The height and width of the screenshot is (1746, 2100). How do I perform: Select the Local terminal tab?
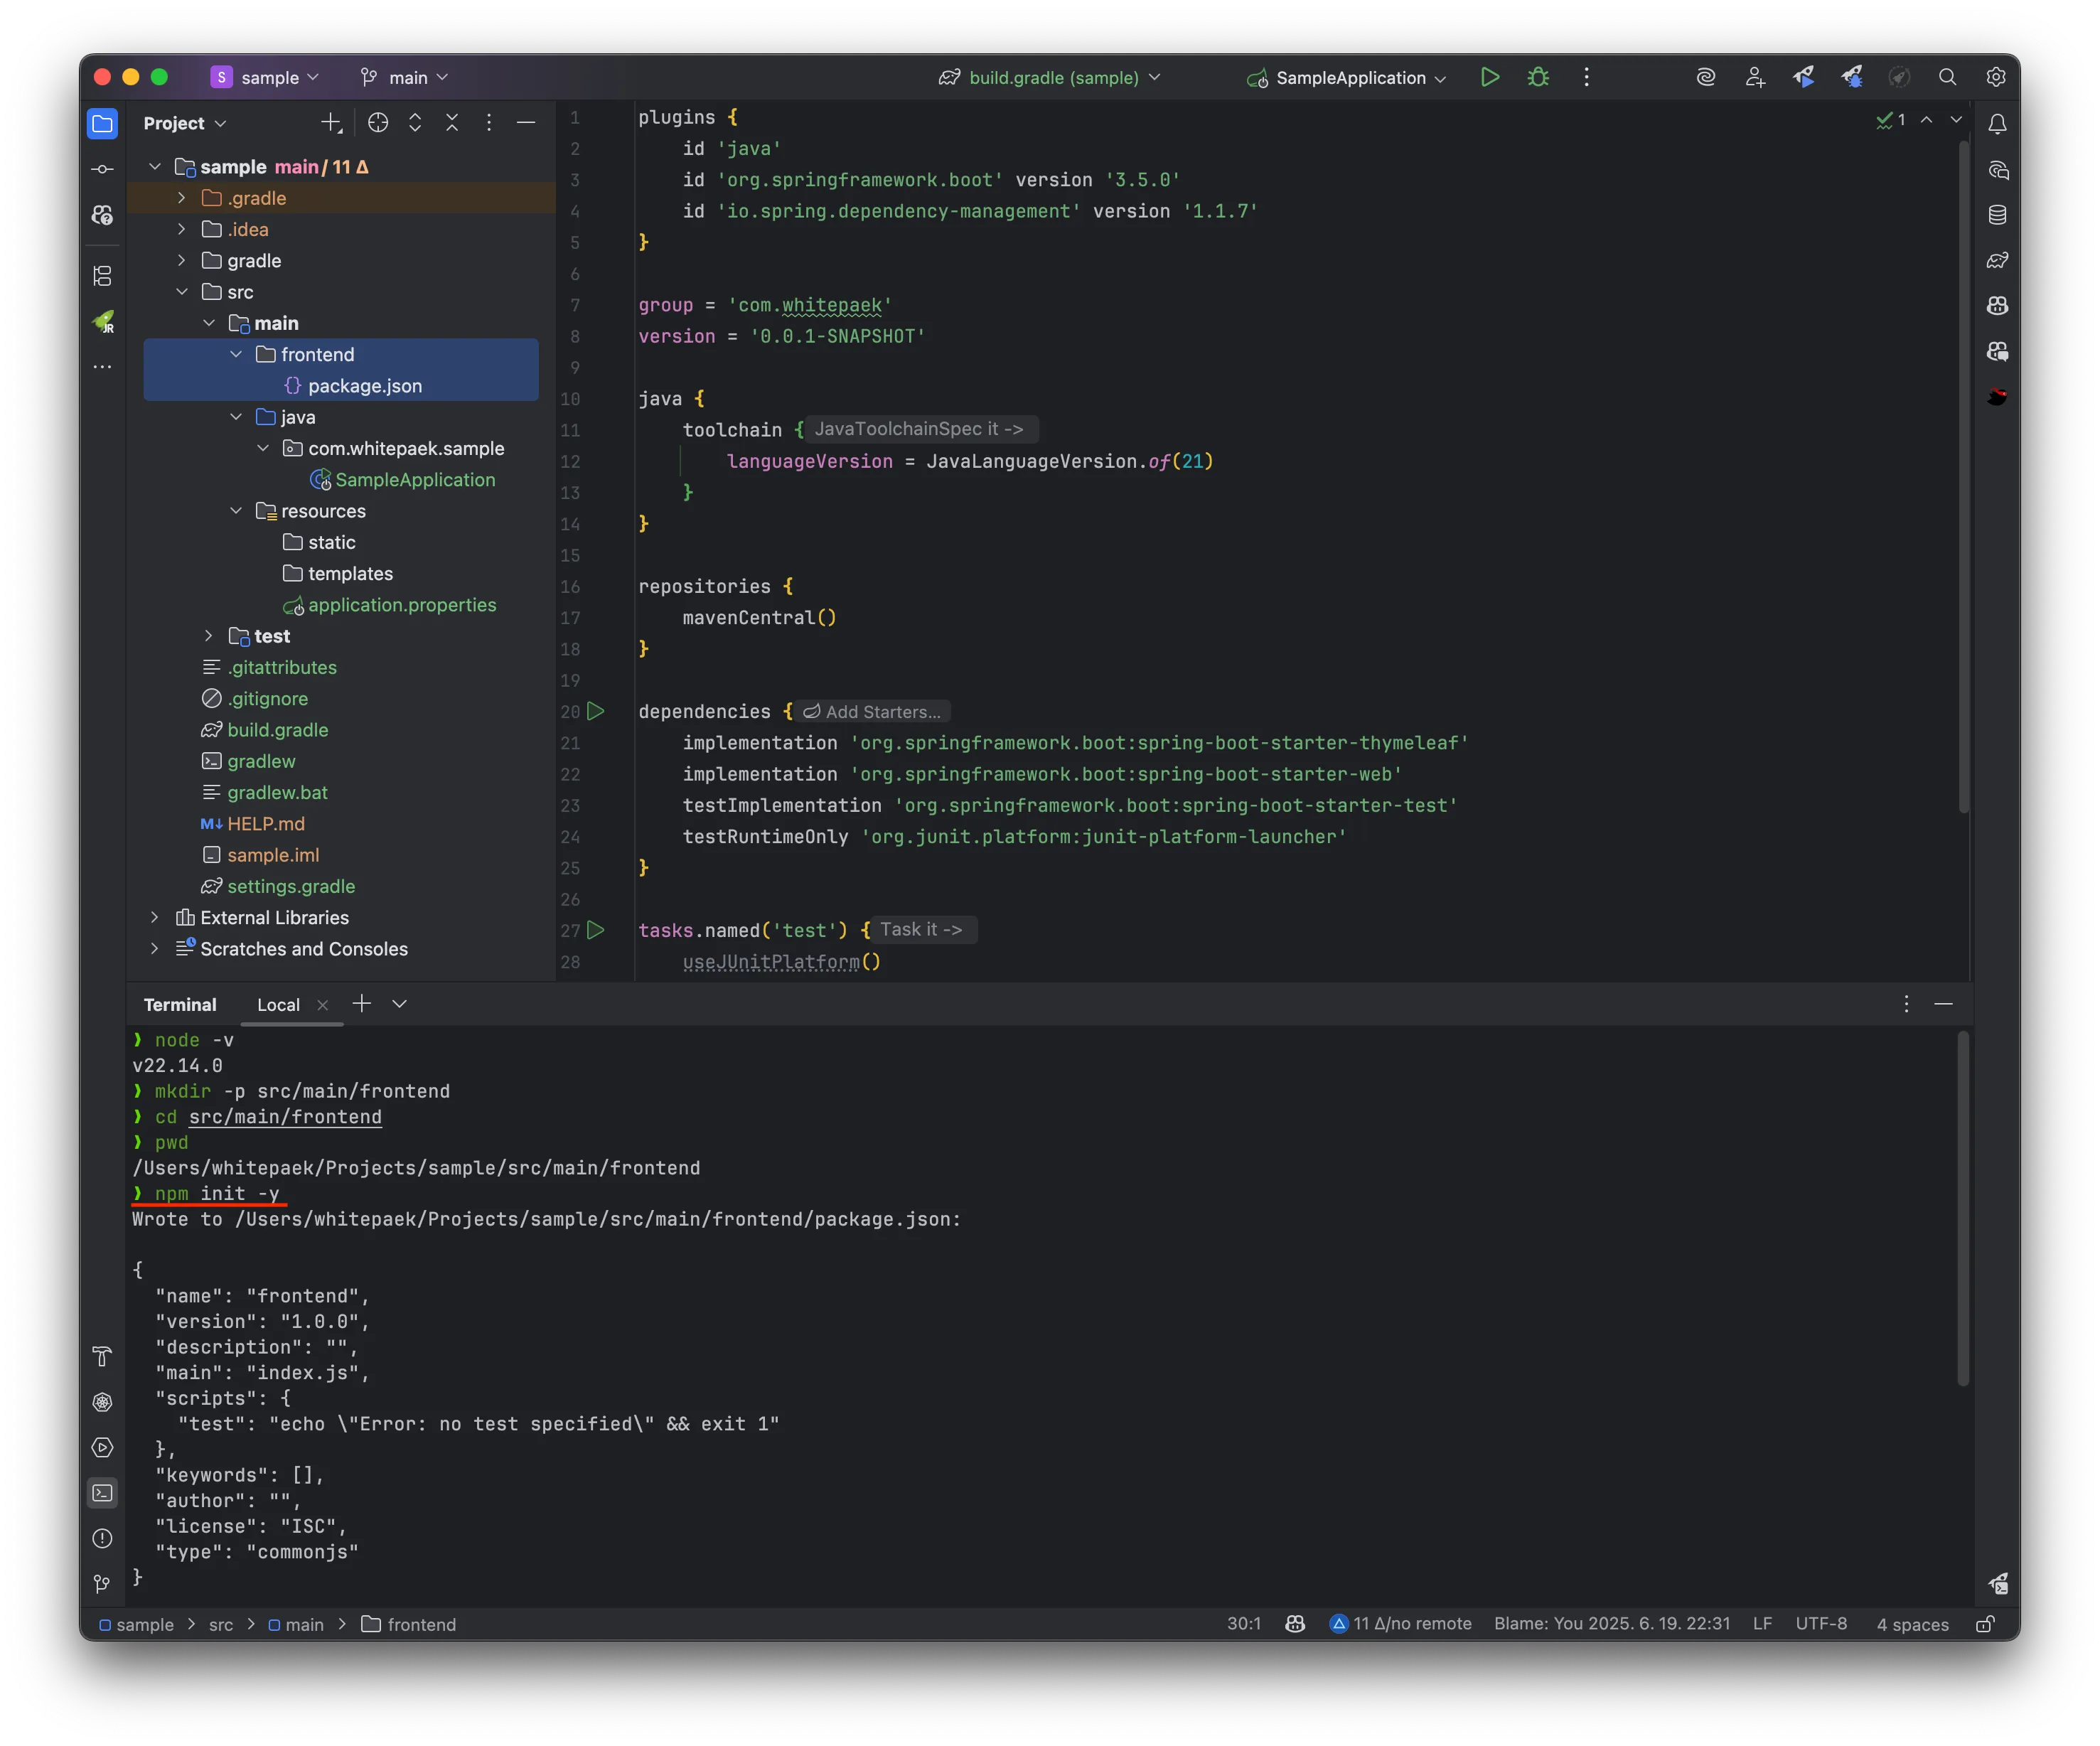[278, 1005]
